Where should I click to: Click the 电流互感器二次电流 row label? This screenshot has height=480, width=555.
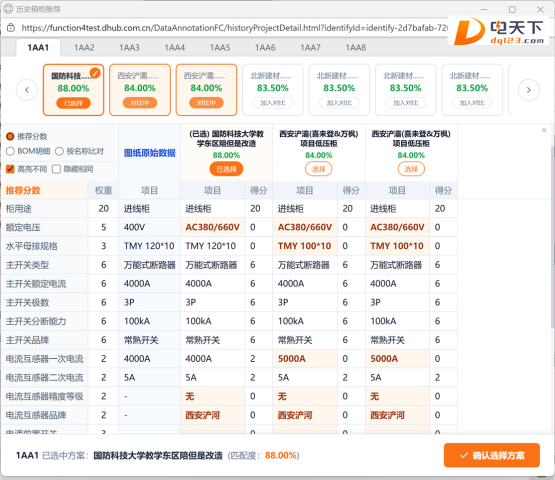pos(45,377)
